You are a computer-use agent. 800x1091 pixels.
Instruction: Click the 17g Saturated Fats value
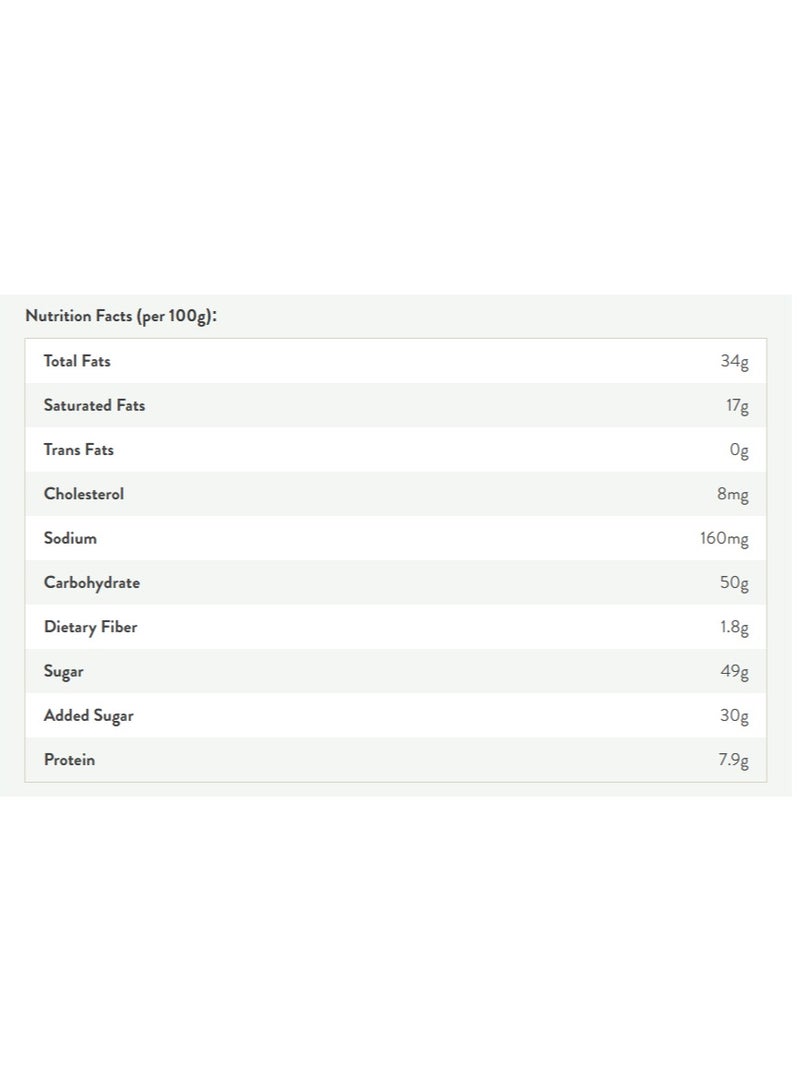(x=737, y=406)
